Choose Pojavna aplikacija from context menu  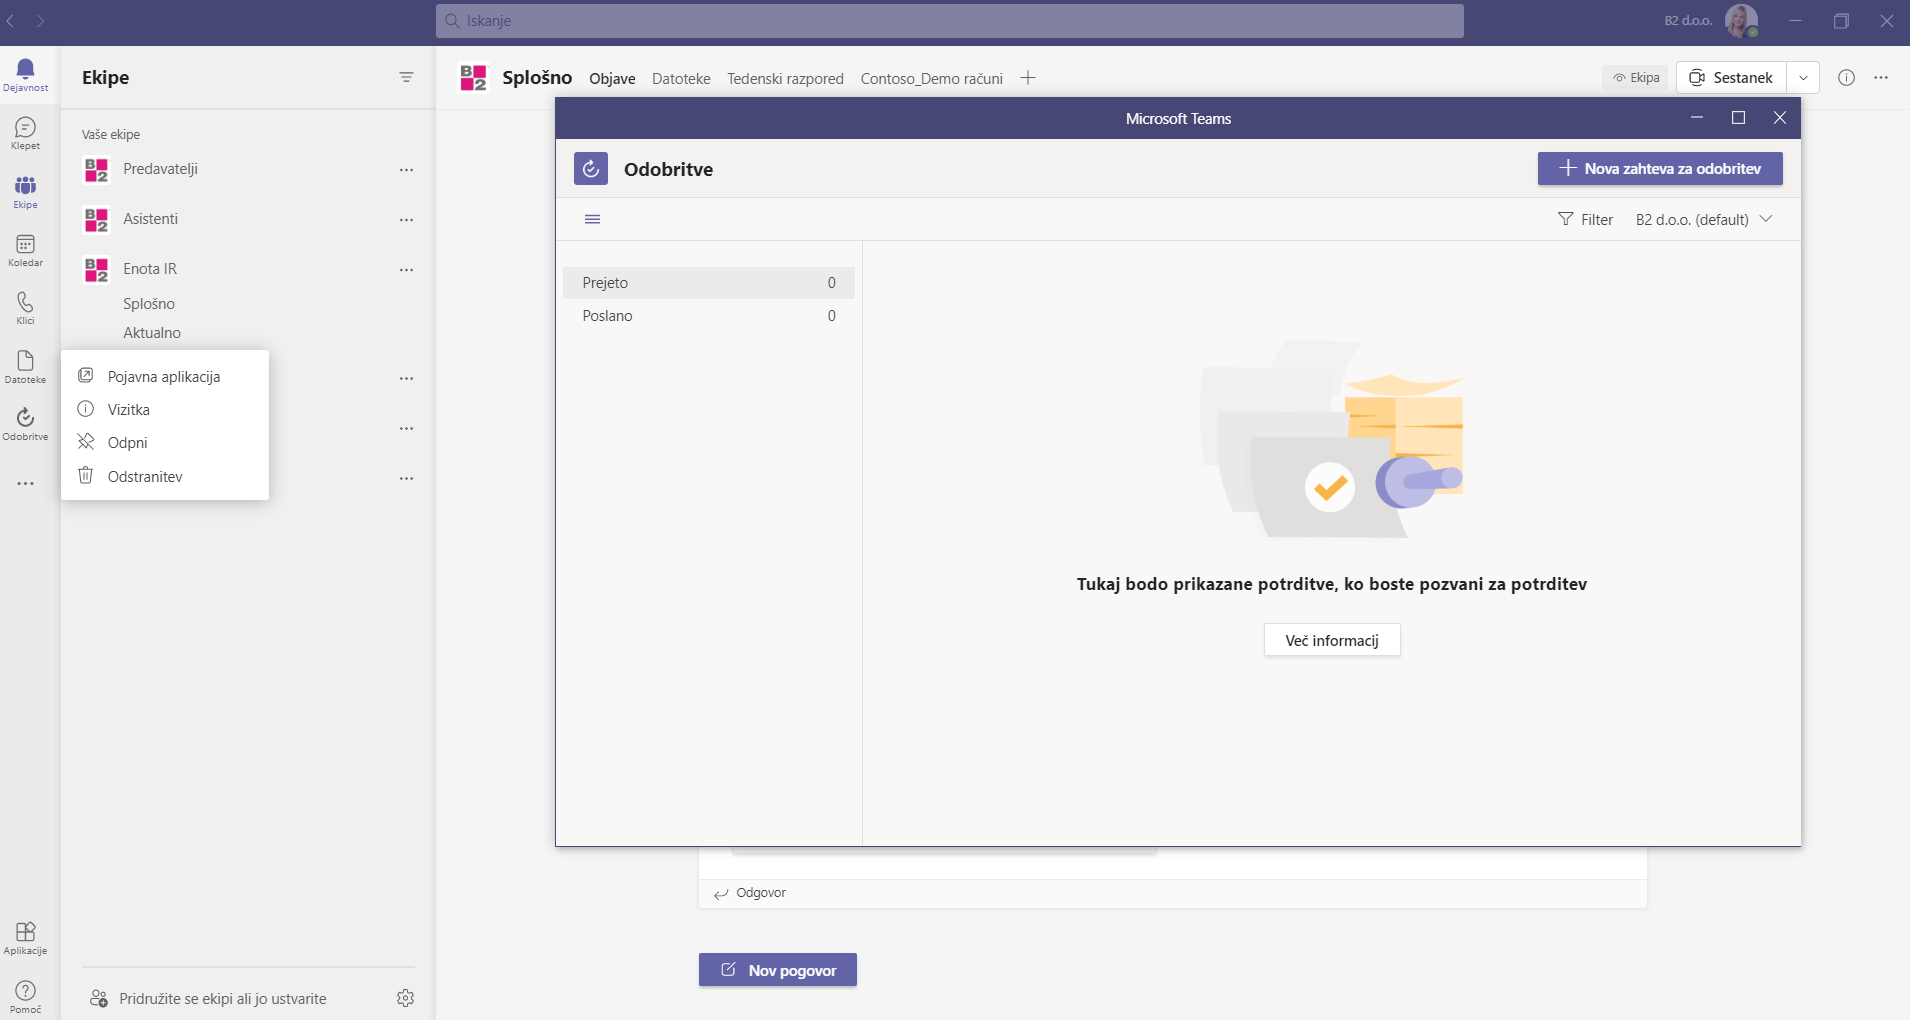(165, 376)
